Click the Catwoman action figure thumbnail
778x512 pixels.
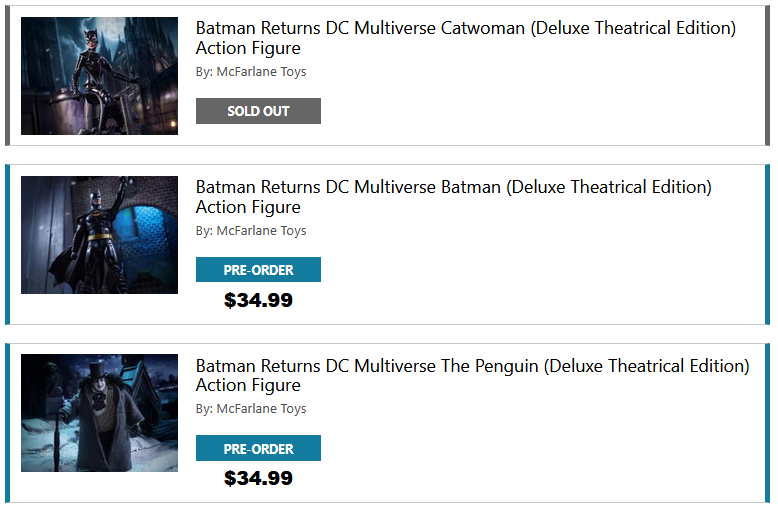[99, 76]
